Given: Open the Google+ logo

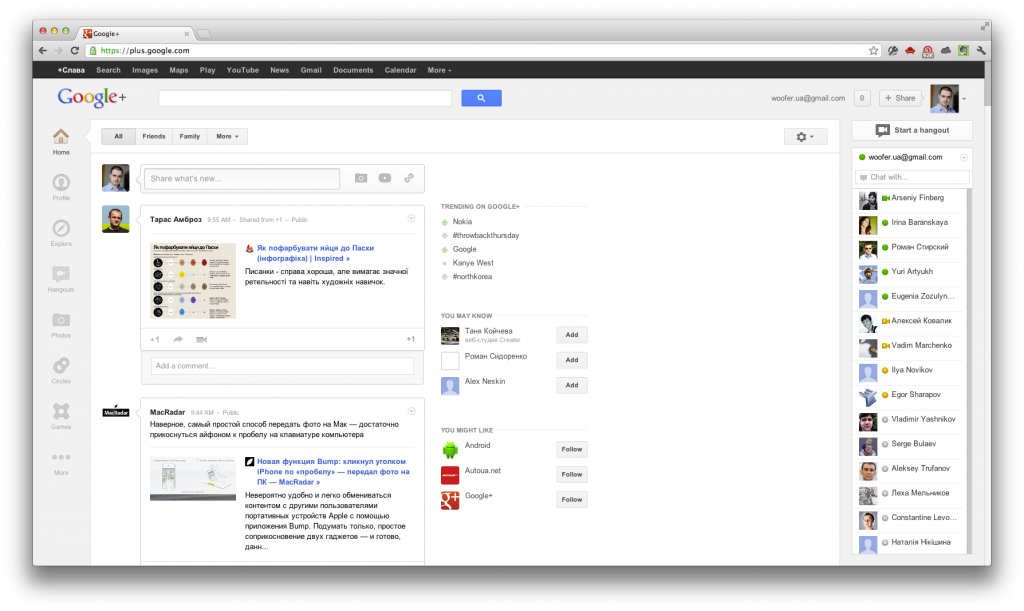Looking at the screenshot, I should coord(91,97).
